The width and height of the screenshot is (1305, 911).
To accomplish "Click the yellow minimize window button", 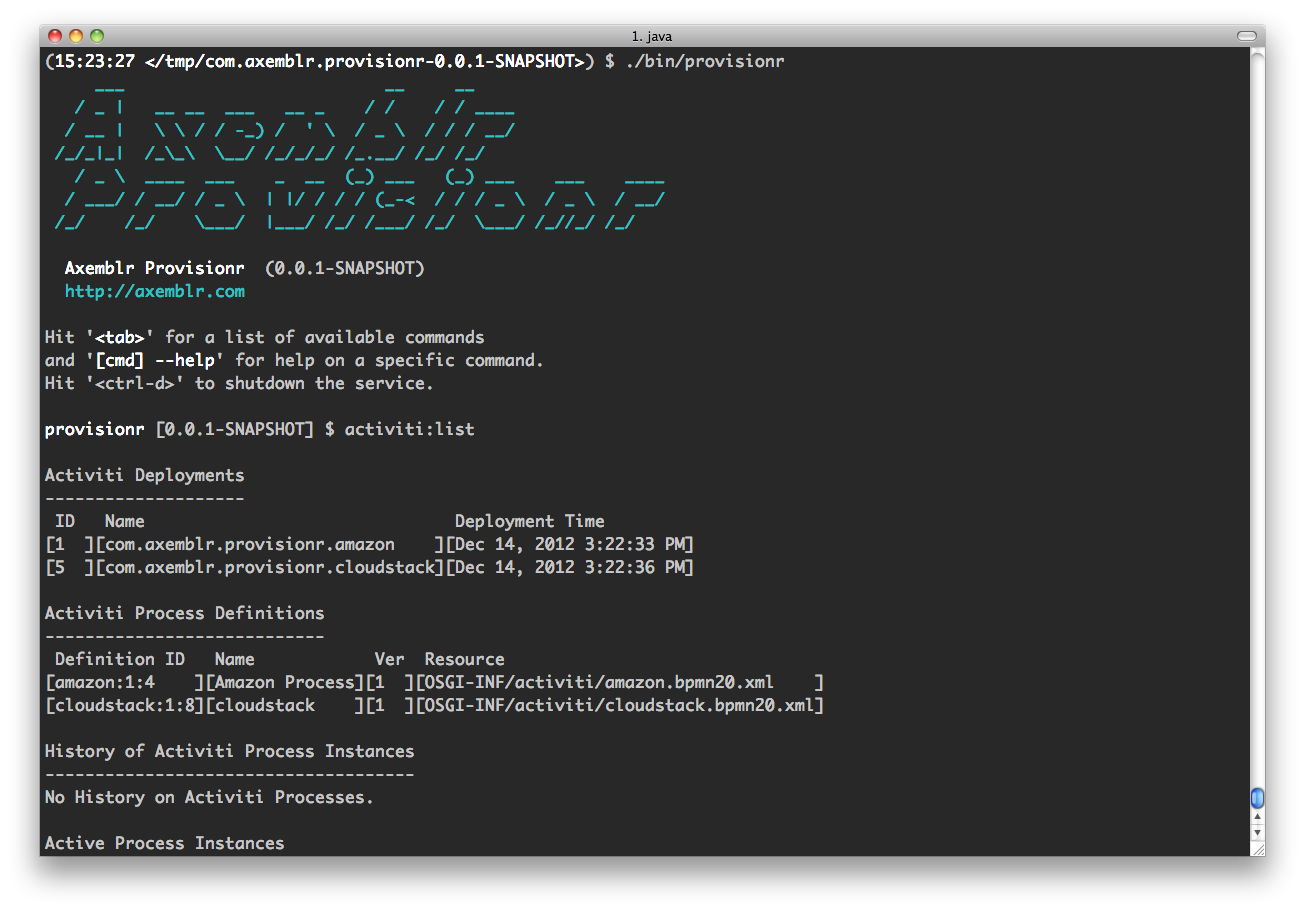I will [76, 36].
